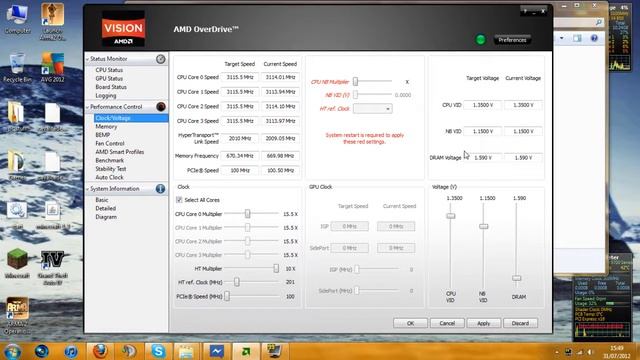Toggle the Select All Cores checkbox
The image size is (640, 360).
(x=179, y=200)
